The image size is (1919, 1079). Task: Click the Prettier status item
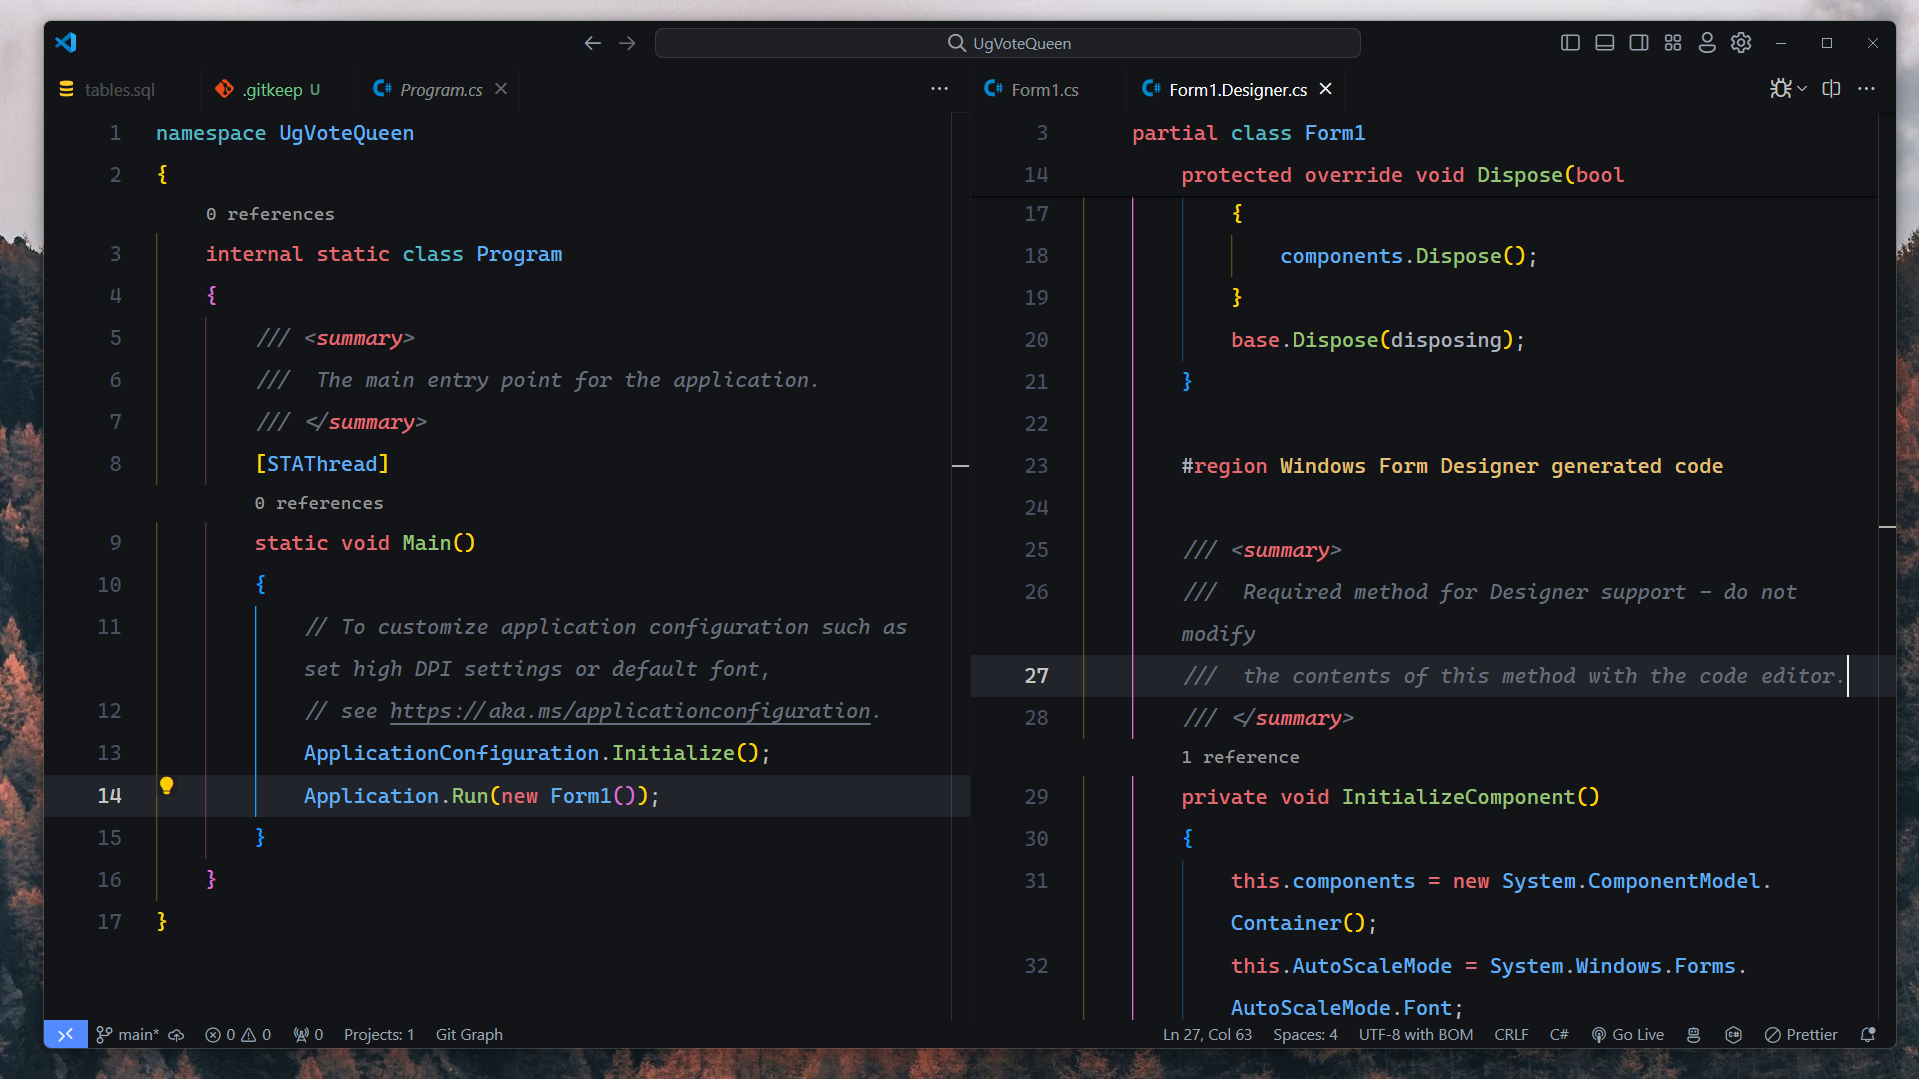click(x=1801, y=1034)
